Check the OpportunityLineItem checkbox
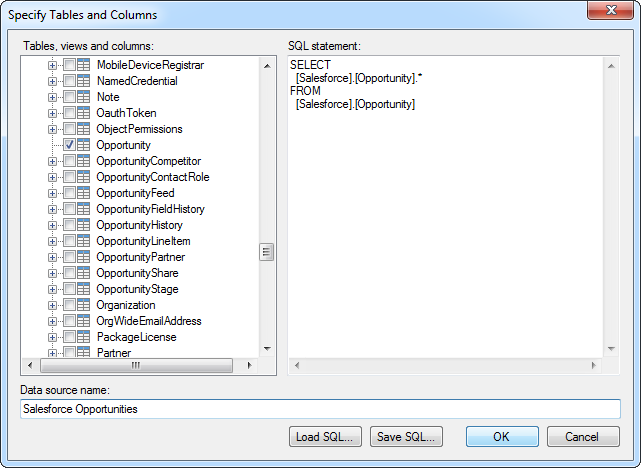 (x=69, y=241)
